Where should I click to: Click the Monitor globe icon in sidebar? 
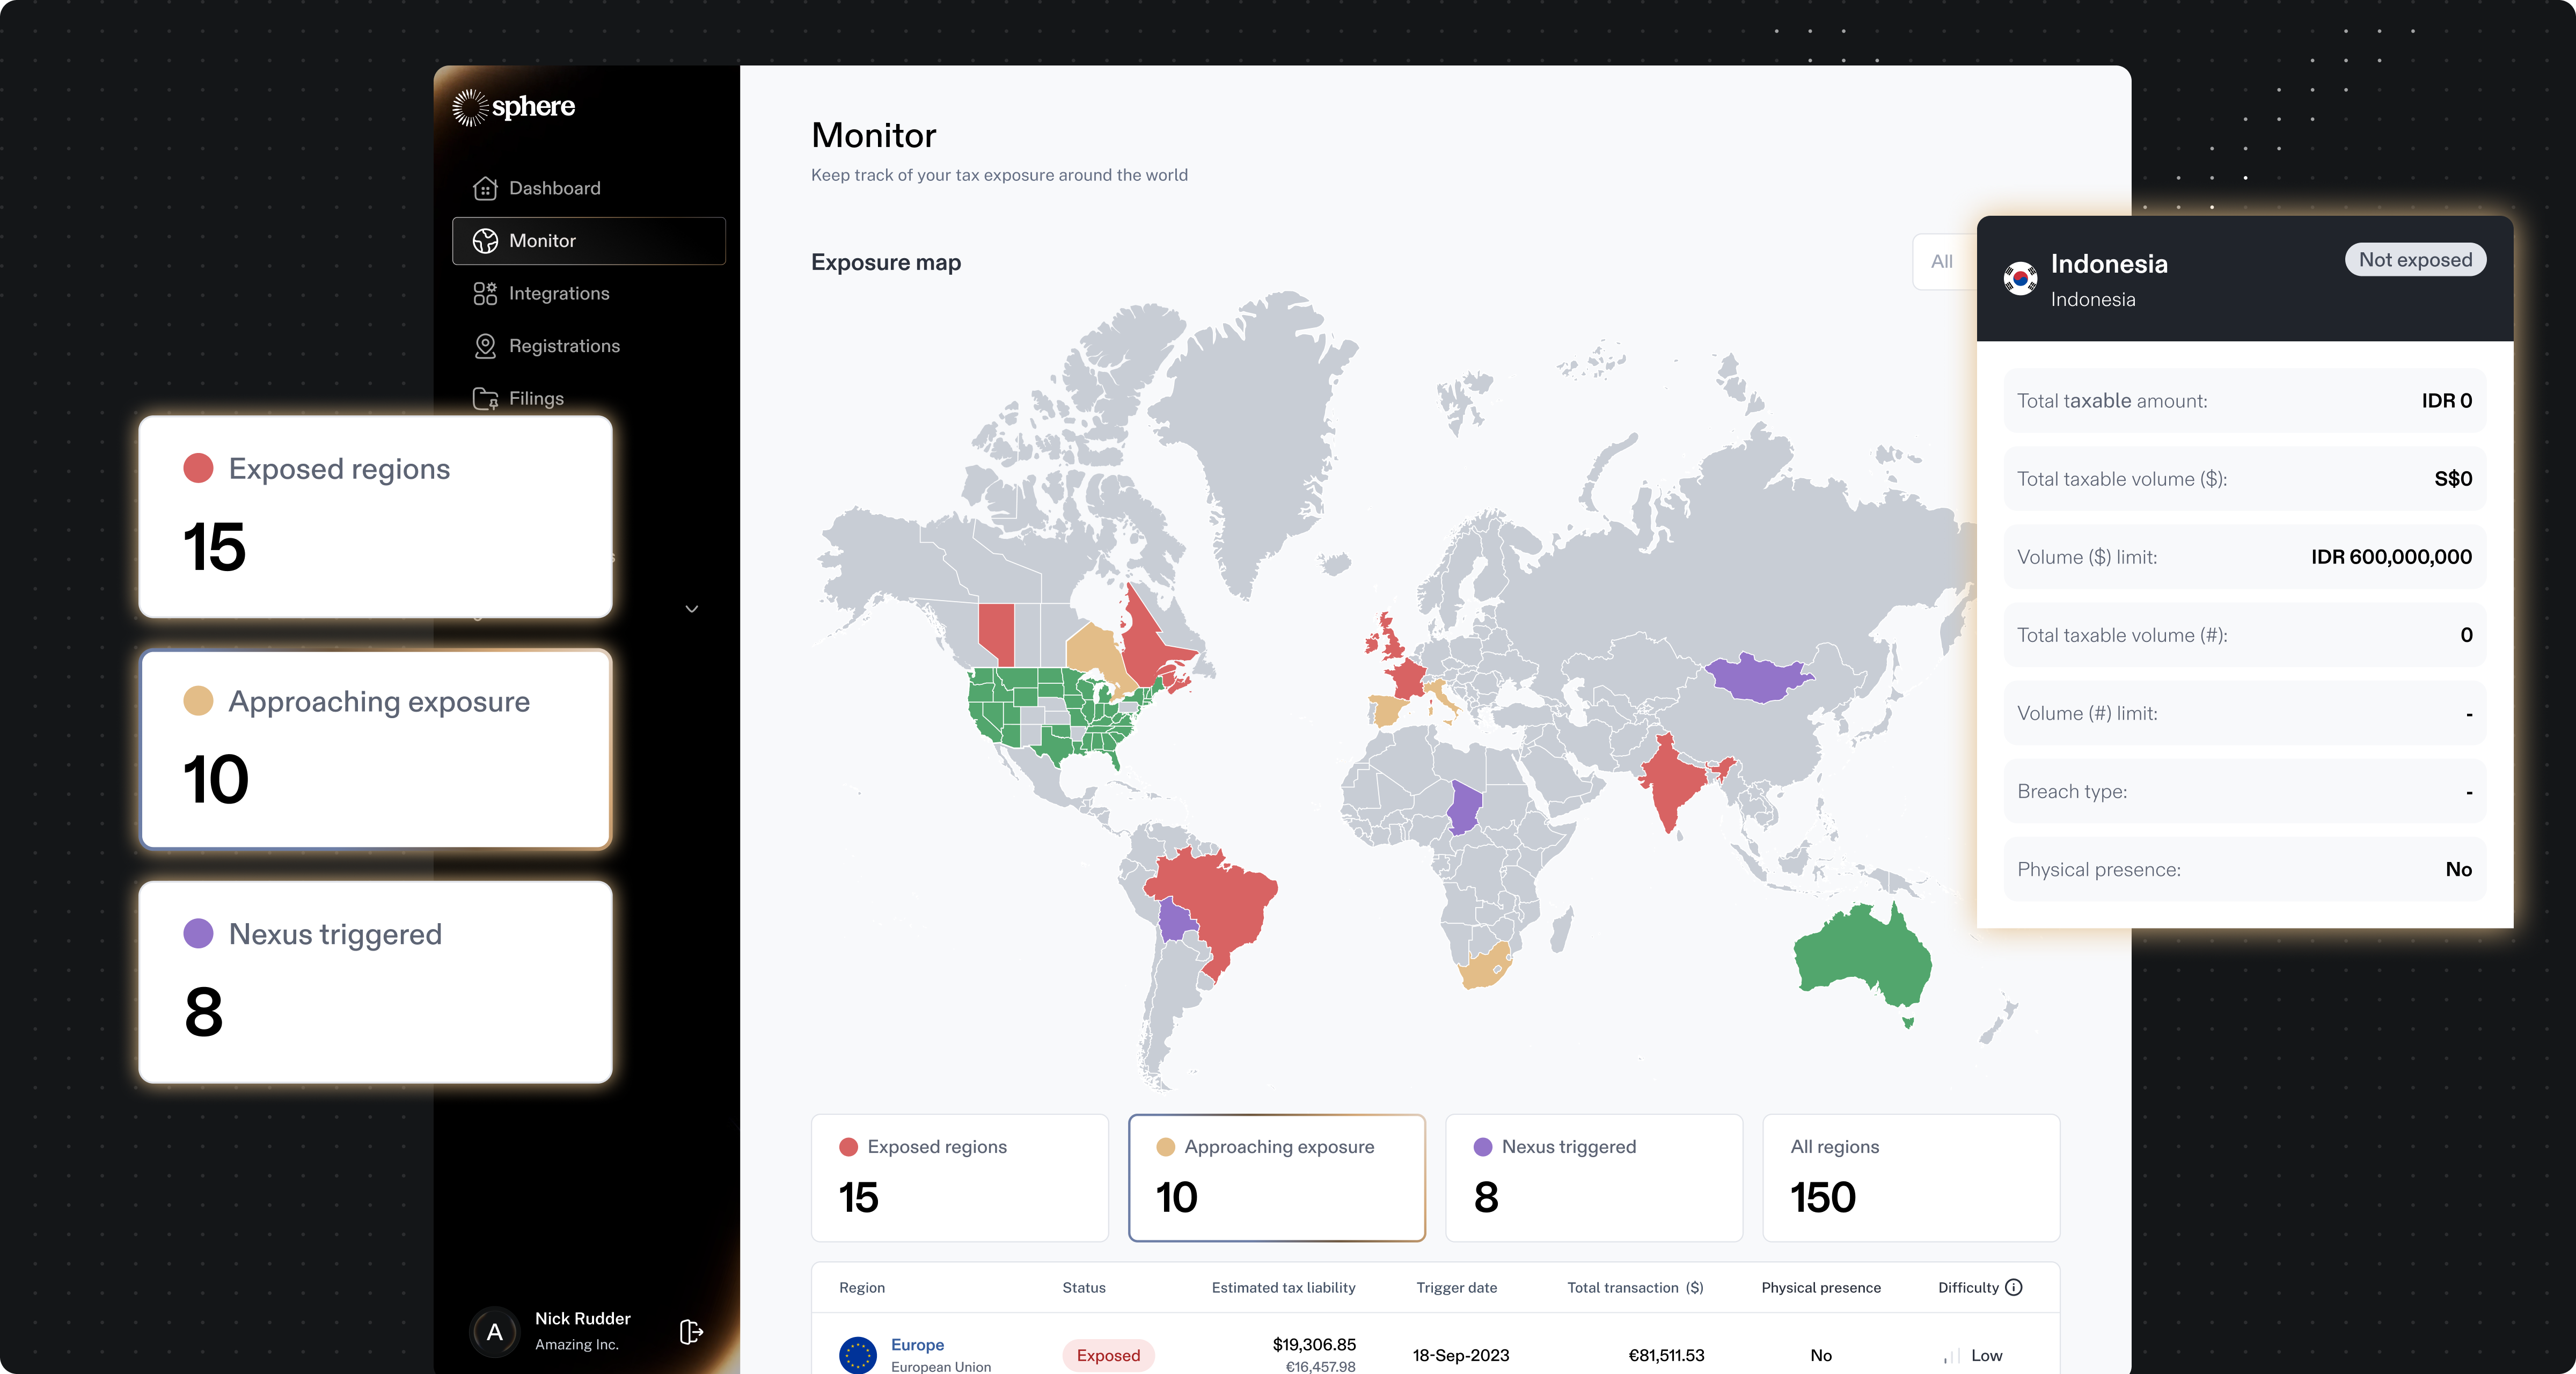point(485,241)
